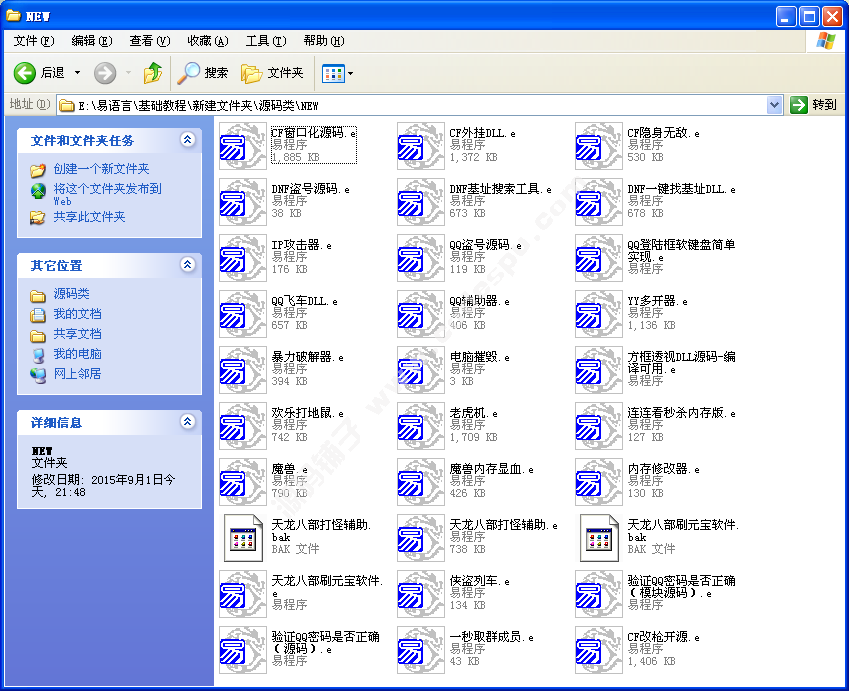The width and height of the screenshot is (849, 691).
Task: Open the 工具(T) menu
Action: (x=265, y=41)
